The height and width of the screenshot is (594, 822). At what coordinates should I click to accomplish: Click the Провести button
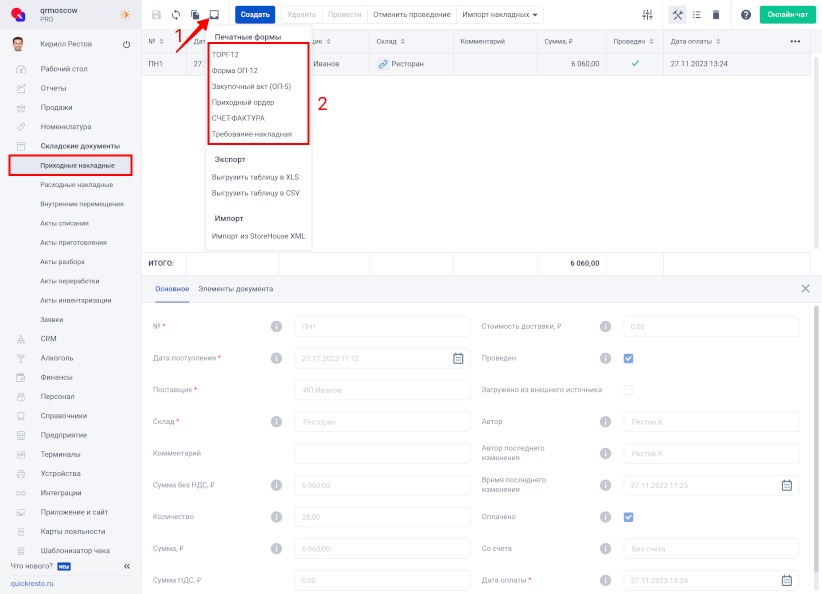tap(344, 15)
